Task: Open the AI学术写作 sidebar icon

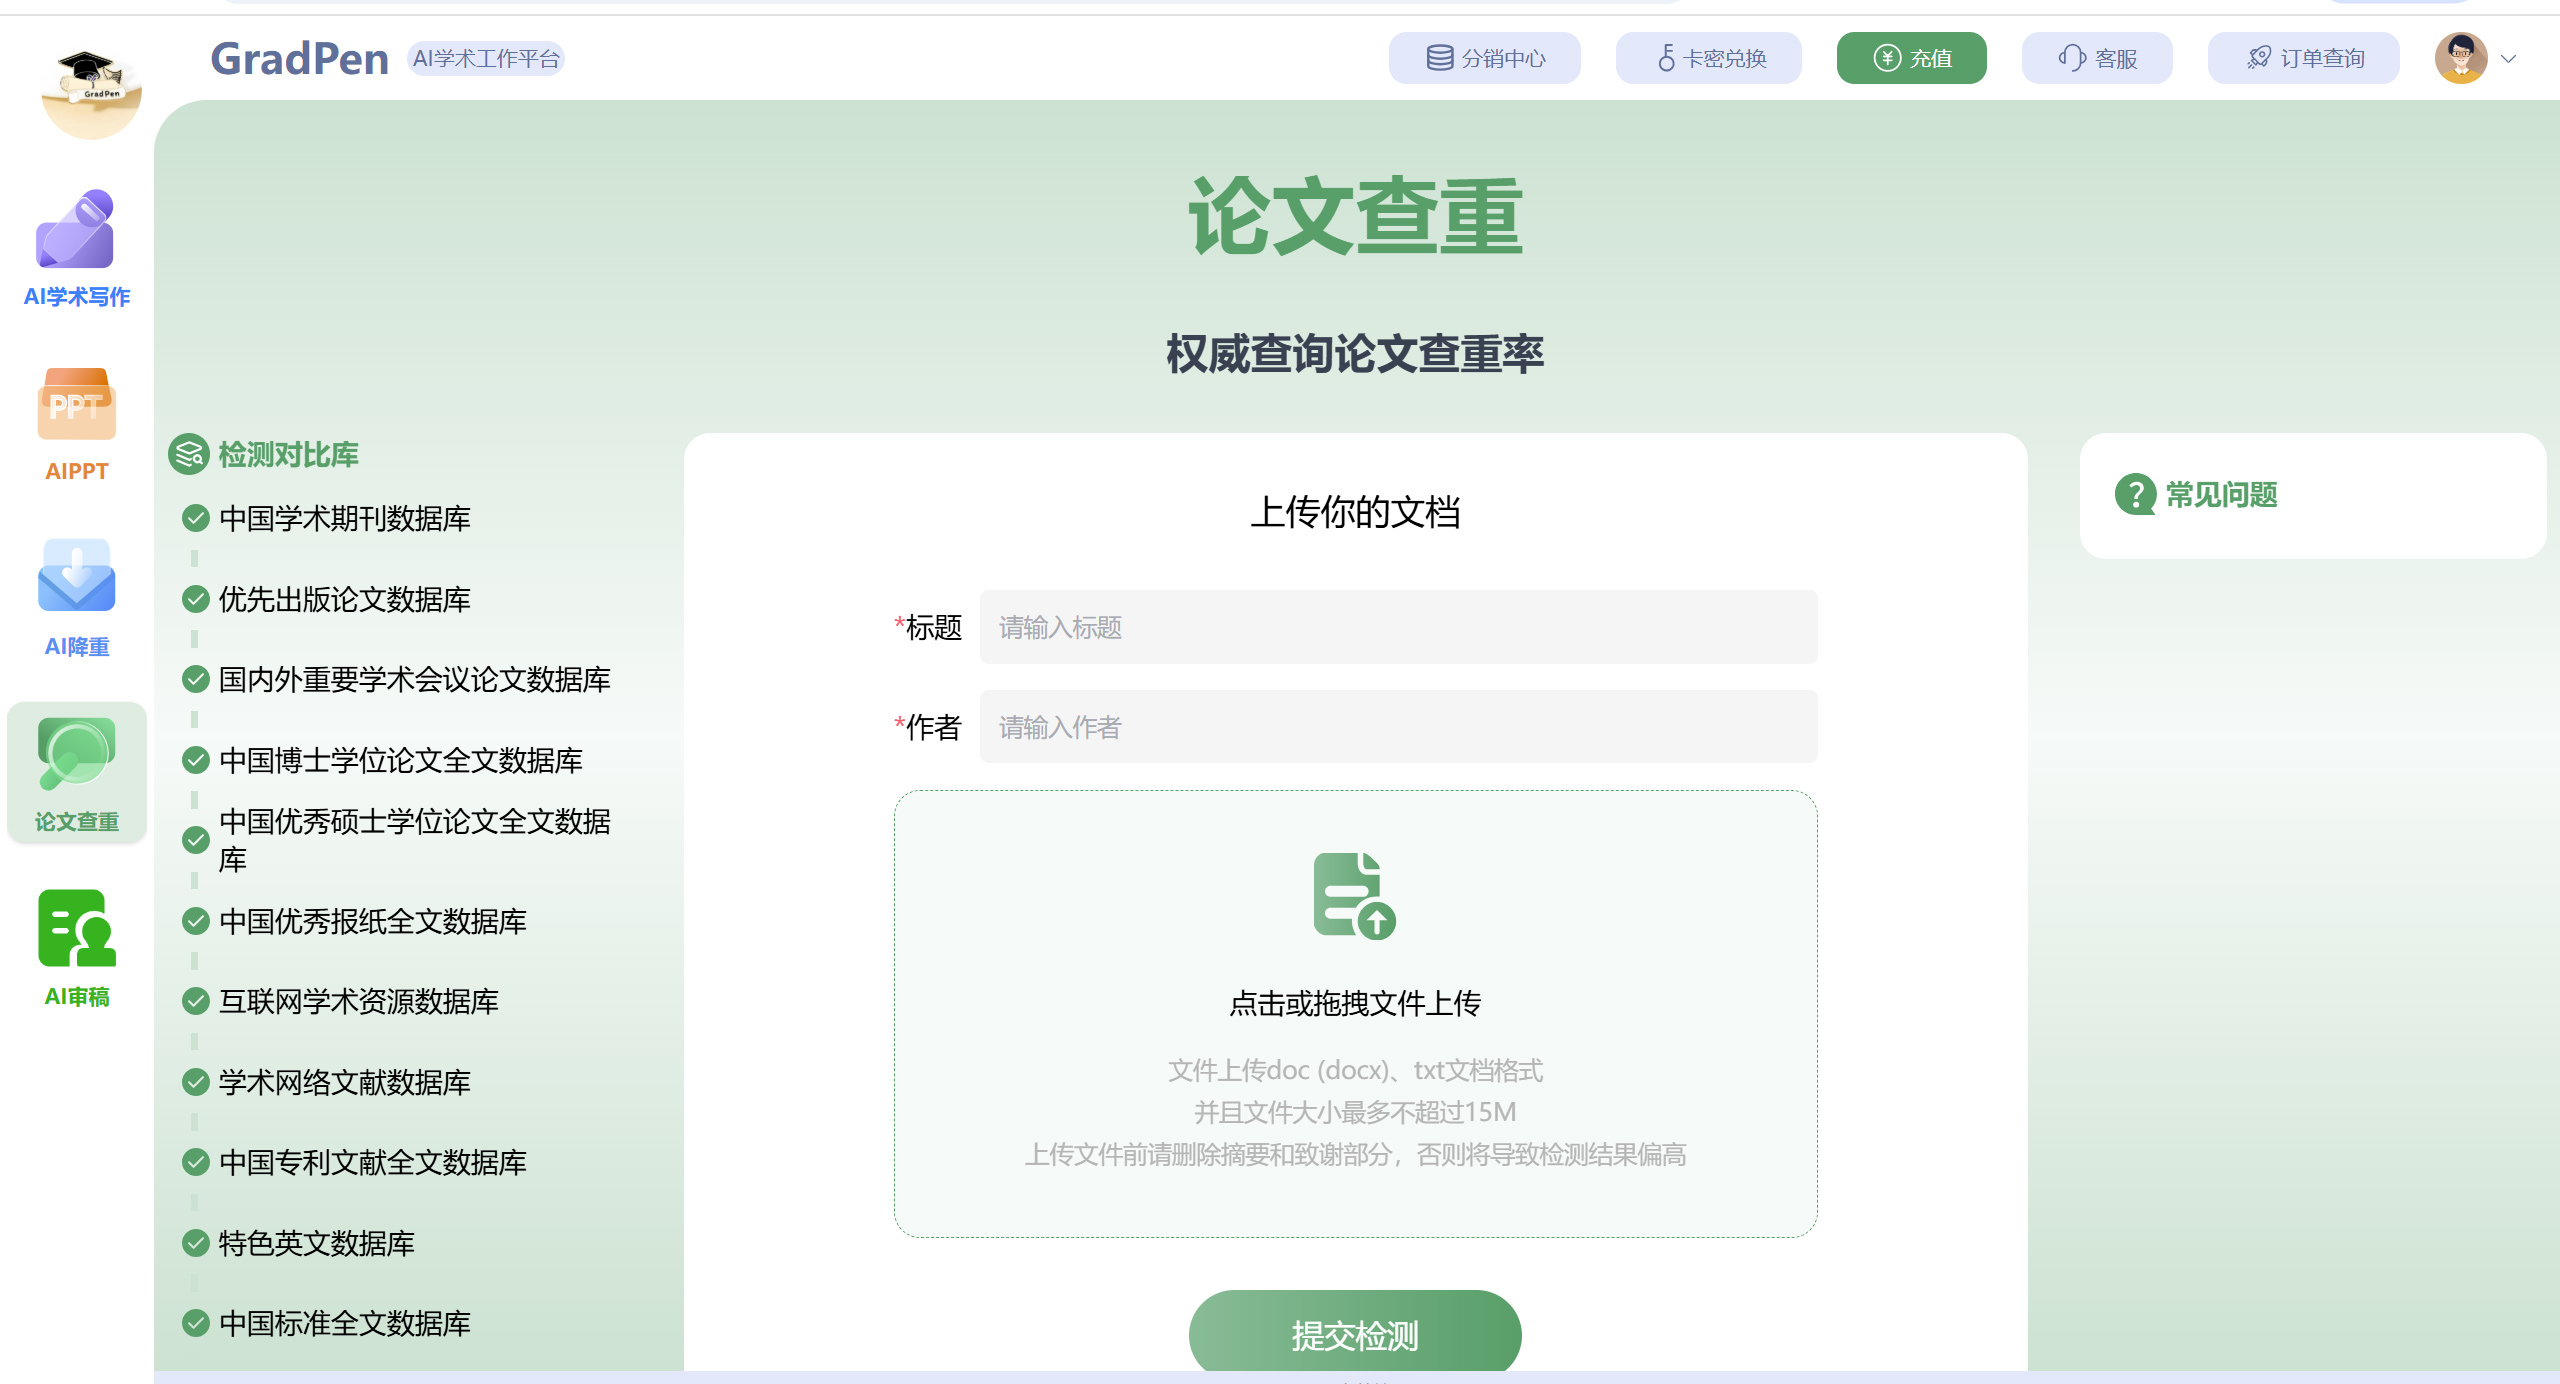Action: coord(76,230)
